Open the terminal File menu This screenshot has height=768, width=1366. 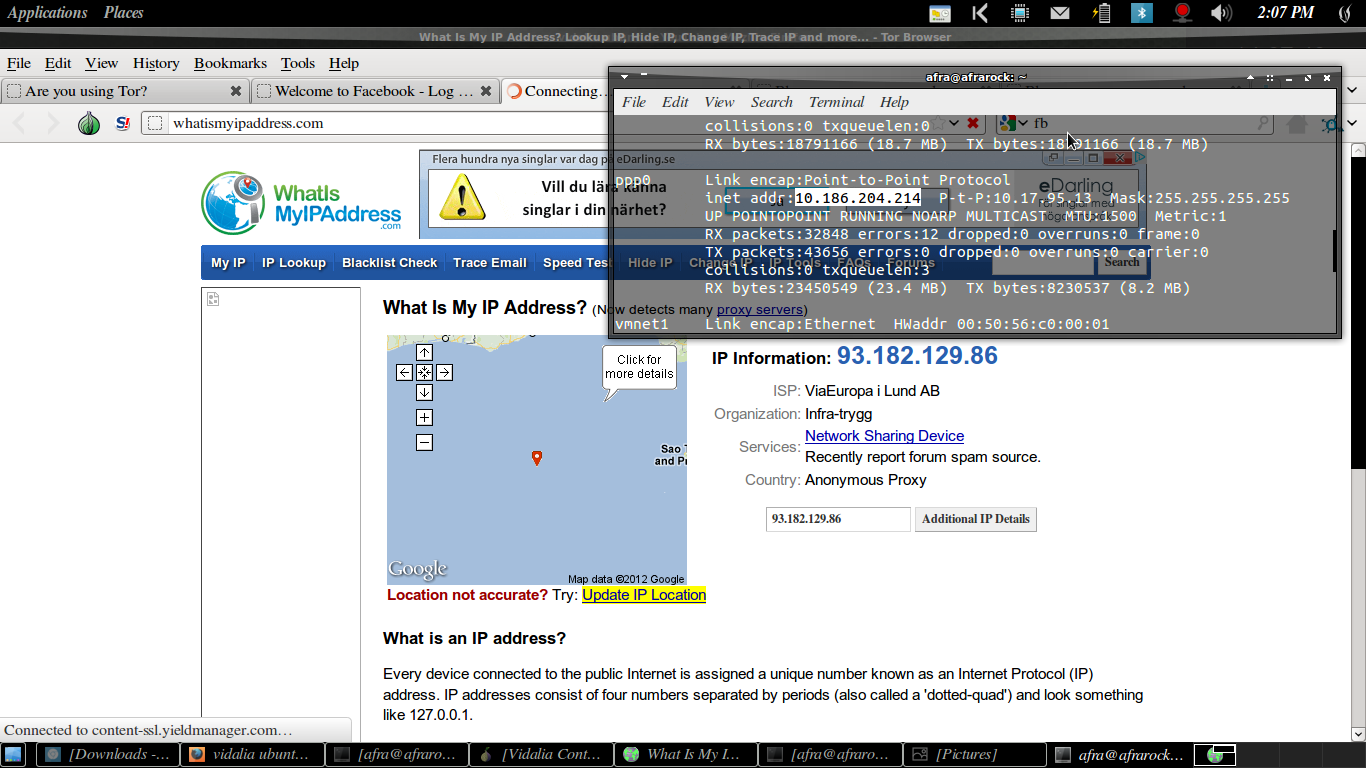coord(634,102)
